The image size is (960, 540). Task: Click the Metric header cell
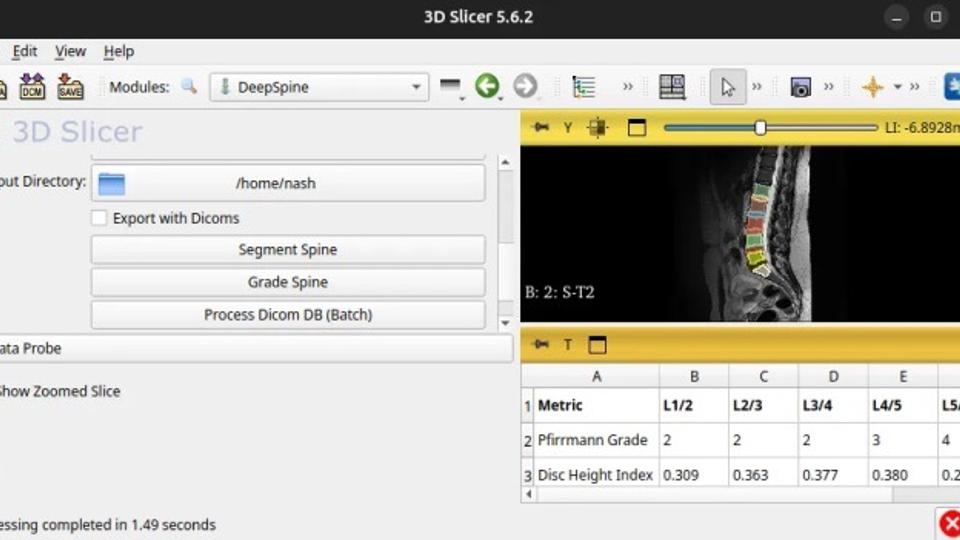coord(596,405)
